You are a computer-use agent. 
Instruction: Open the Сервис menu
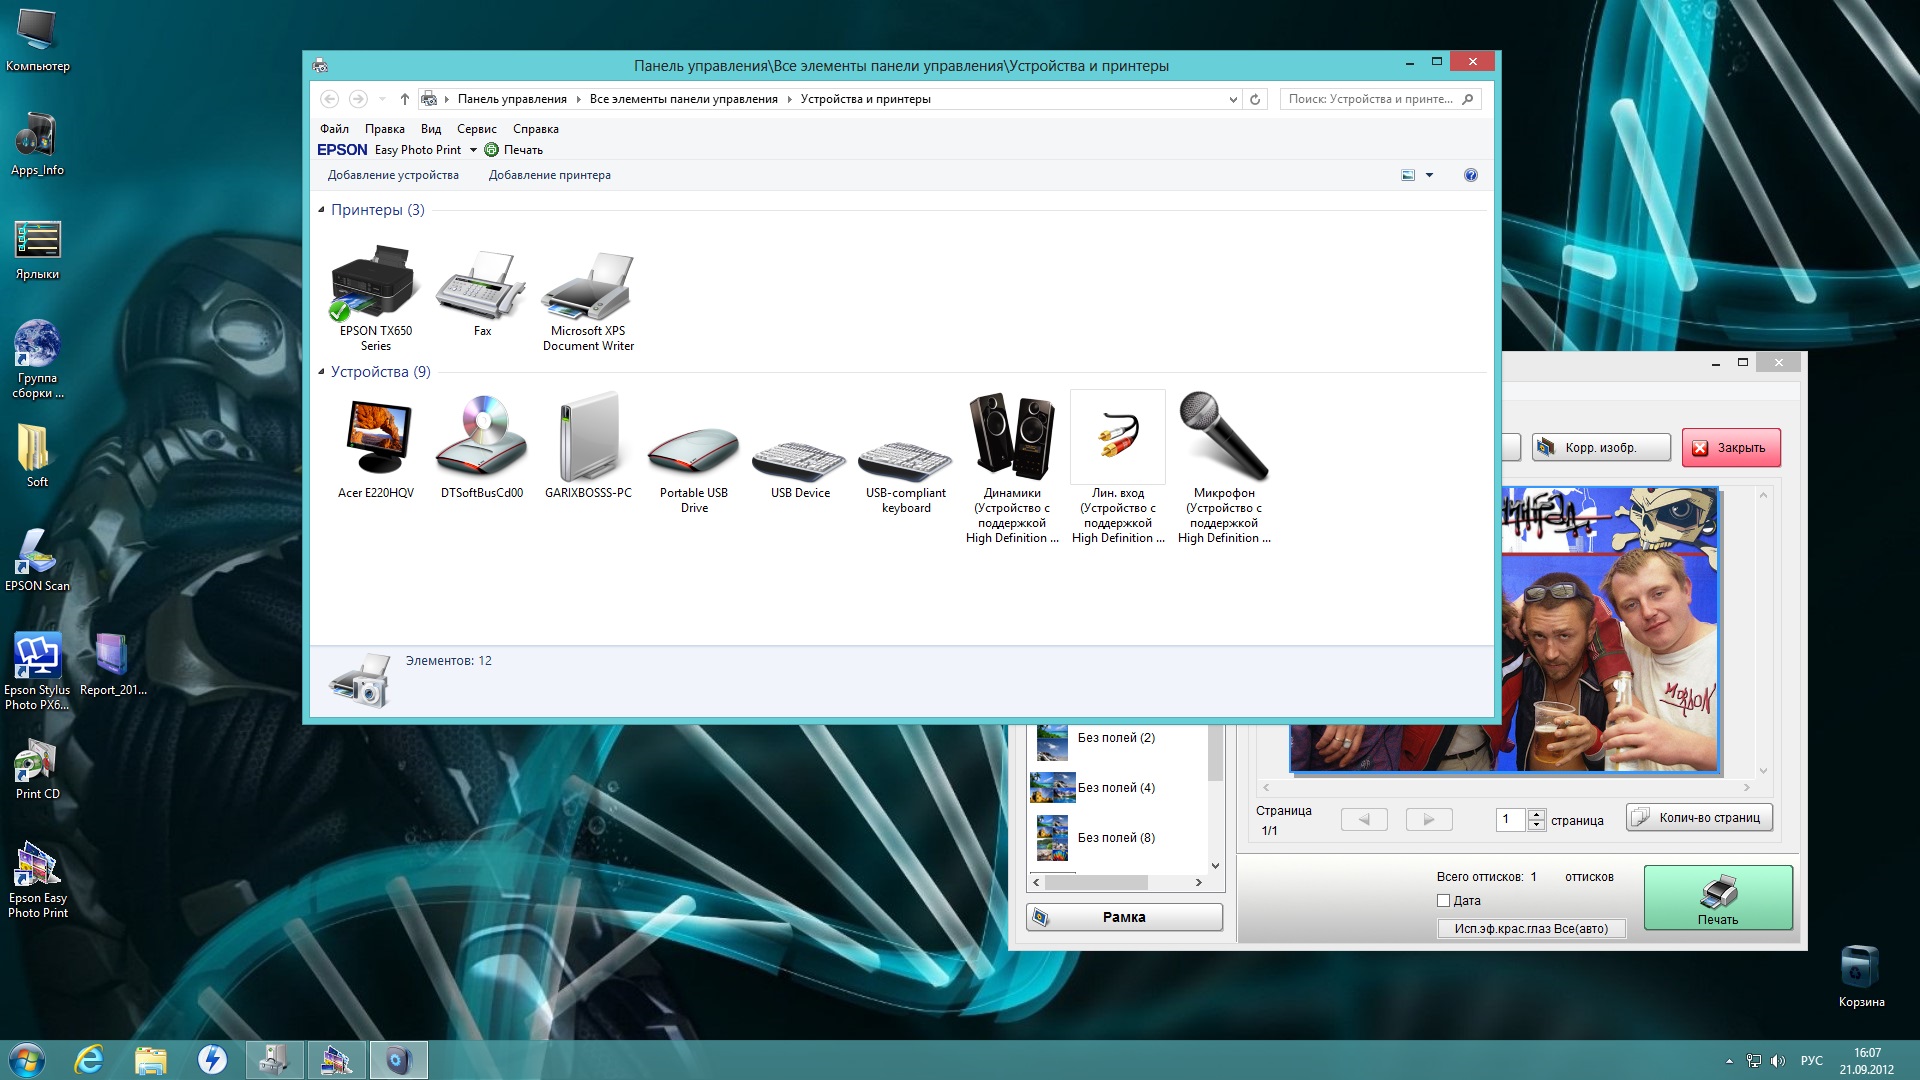click(477, 129)
